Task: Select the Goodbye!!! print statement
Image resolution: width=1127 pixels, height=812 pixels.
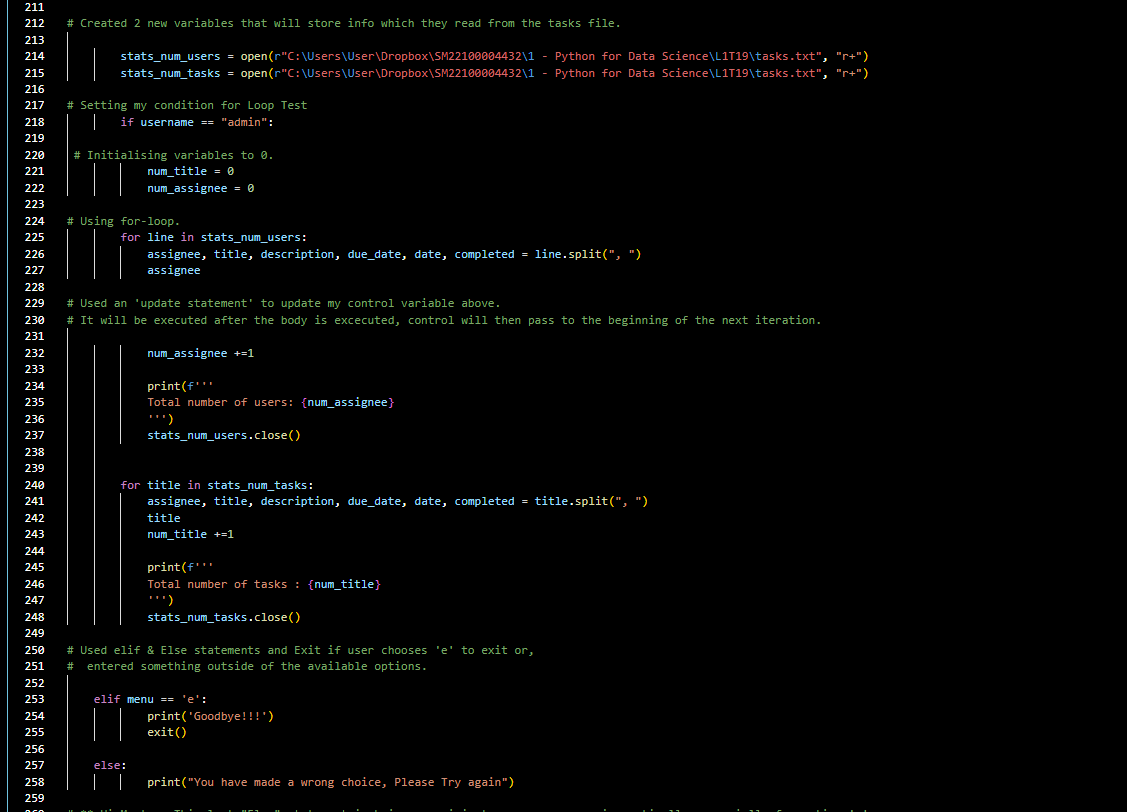Action: pyautogui.click(x=212, y=715)
